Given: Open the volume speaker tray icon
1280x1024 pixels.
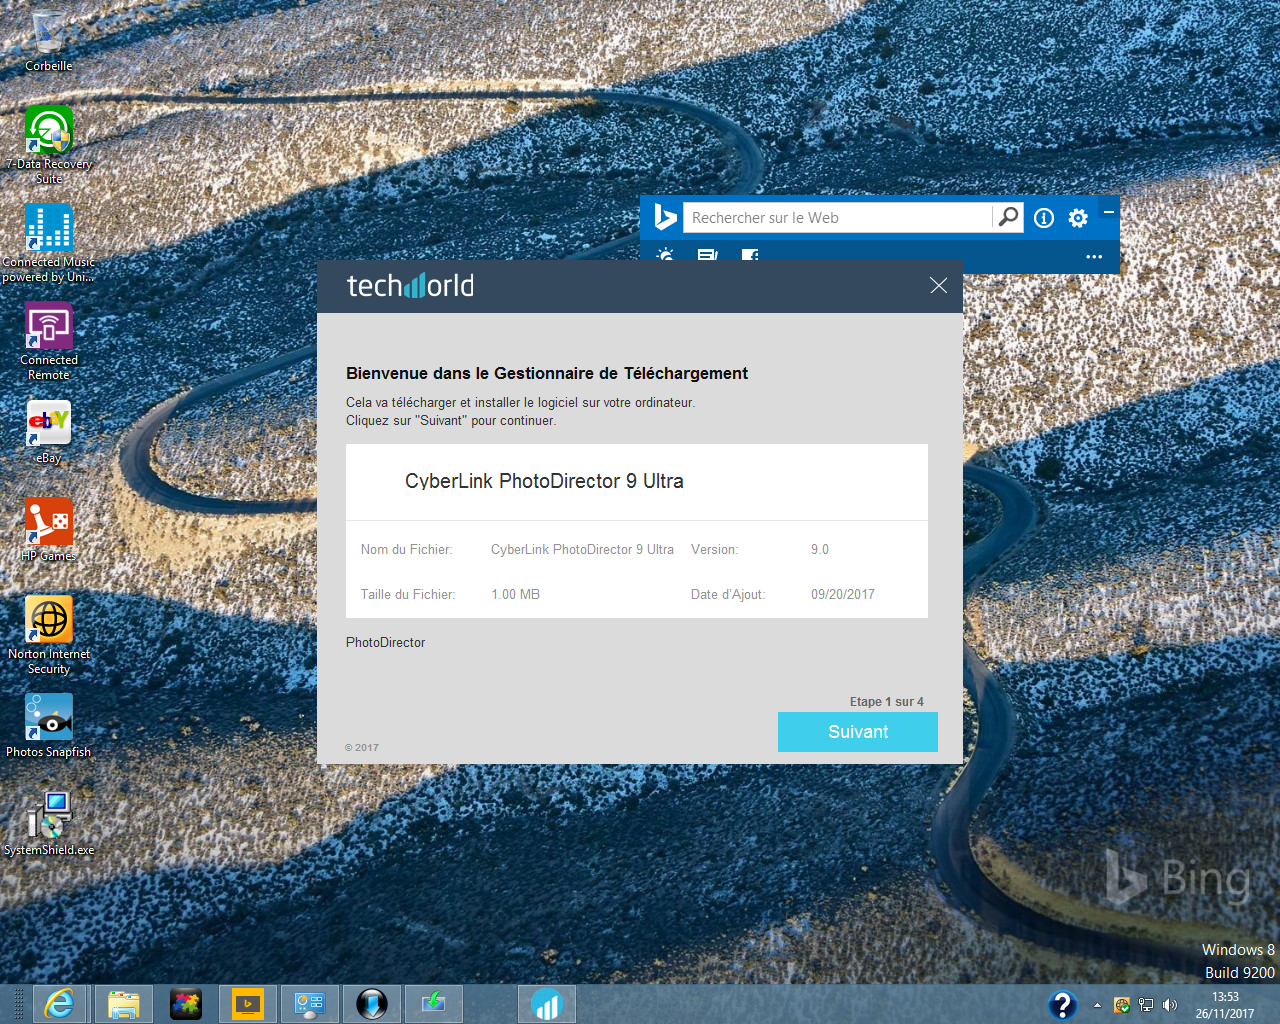Looking at the screenshot, I should tap(1170, 1005).
